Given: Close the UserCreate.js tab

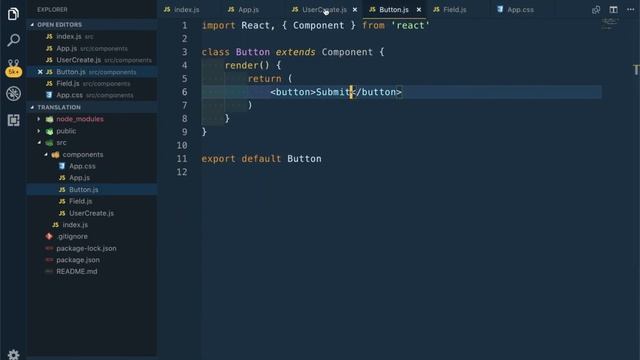Looking at the screenshot, I should [355, 9].
